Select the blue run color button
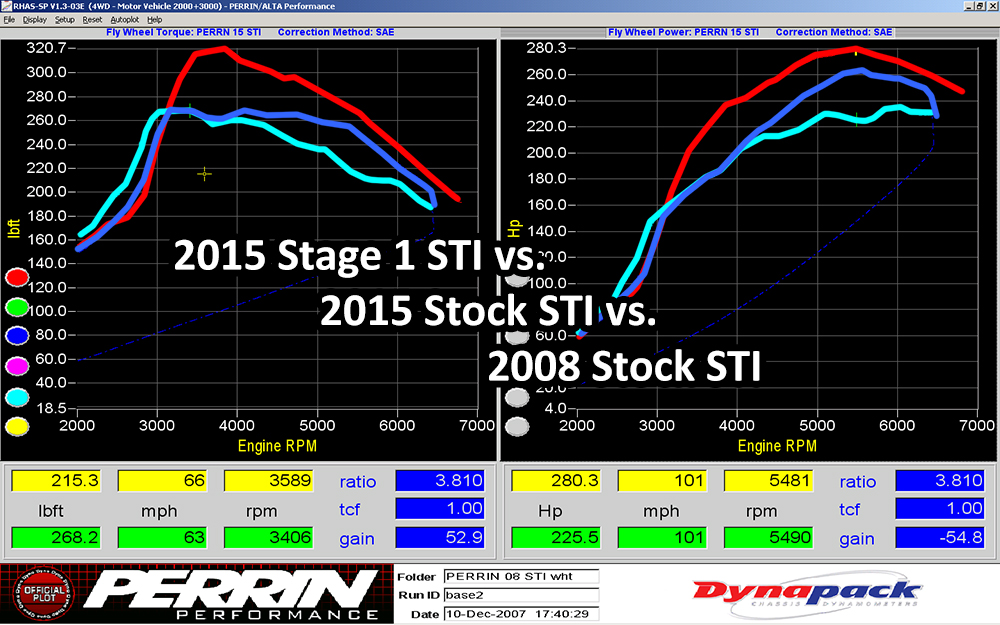Viewport: 1000px width, 625px height. click(17, 335)
